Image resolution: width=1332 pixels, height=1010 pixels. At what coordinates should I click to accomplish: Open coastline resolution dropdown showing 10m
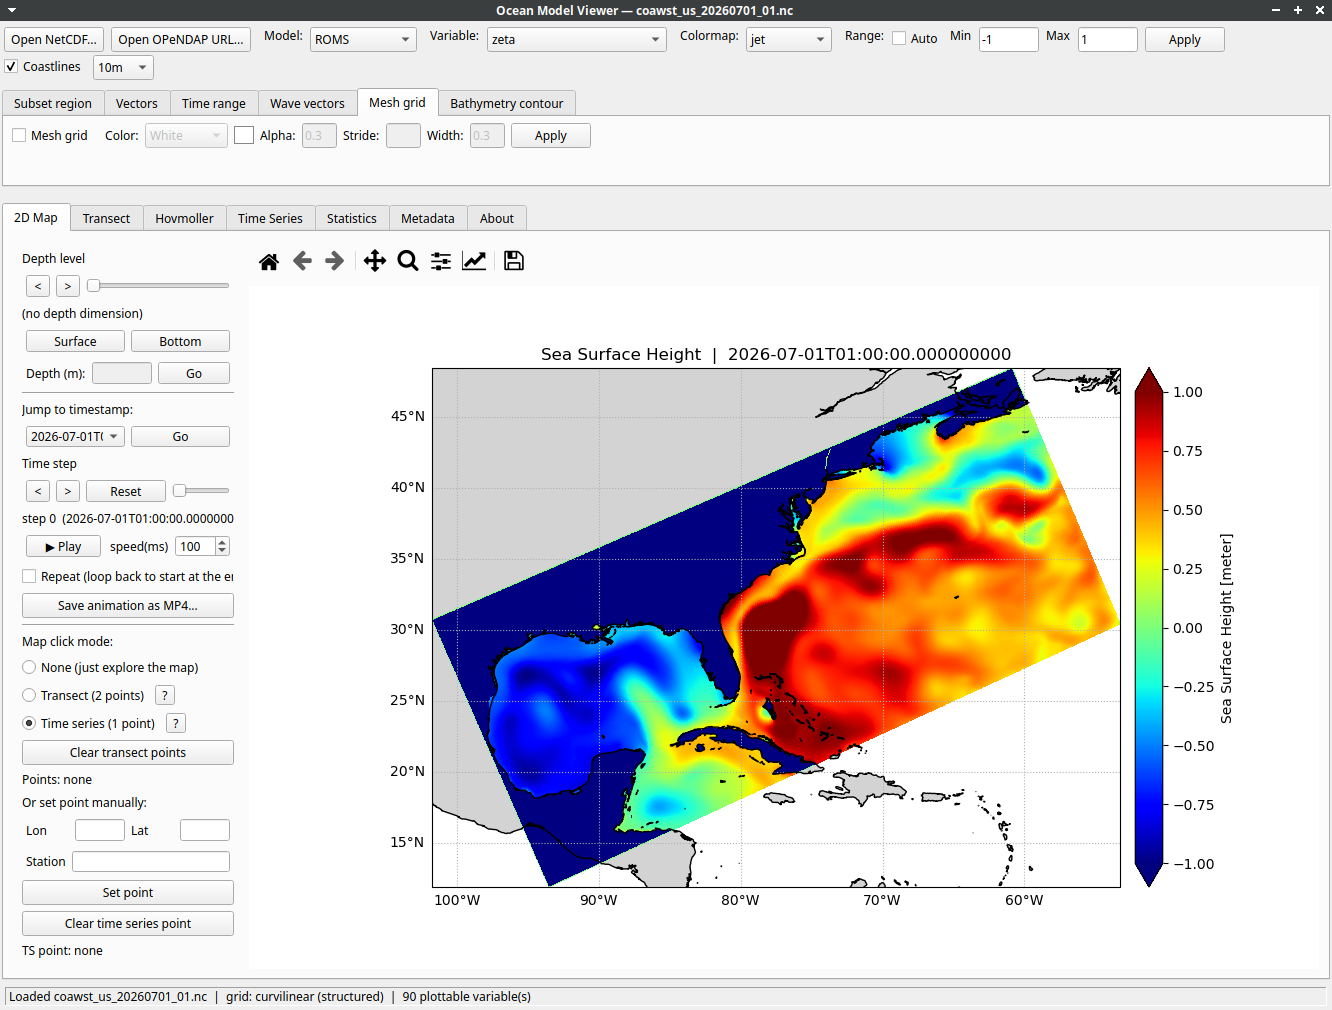click(x=123, y=67)
